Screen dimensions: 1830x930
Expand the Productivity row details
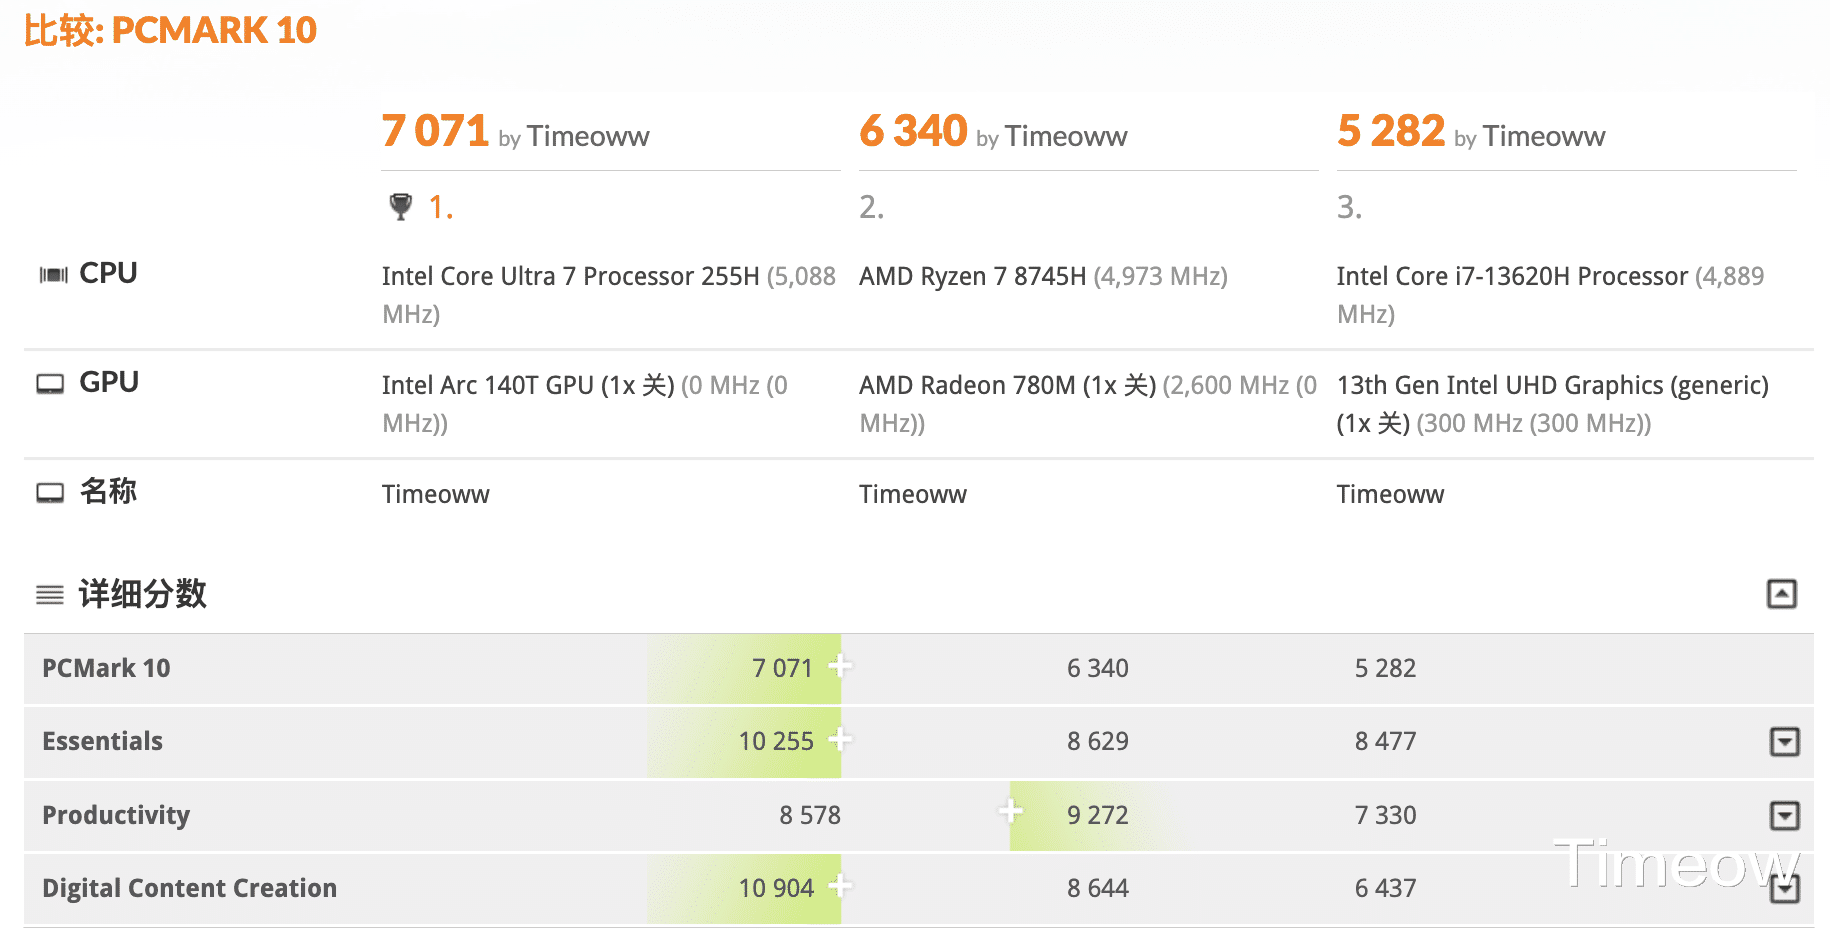(1784, 816)
